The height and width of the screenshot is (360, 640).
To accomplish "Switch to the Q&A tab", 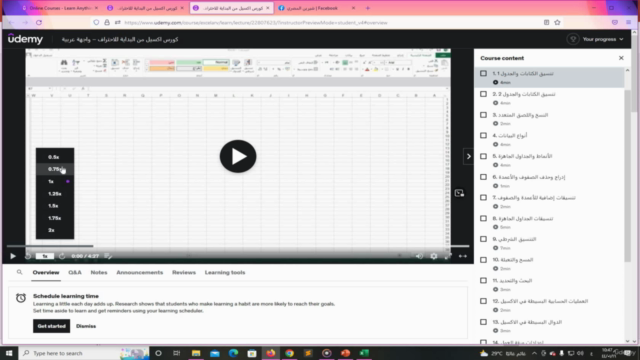I will pos(75,272).
